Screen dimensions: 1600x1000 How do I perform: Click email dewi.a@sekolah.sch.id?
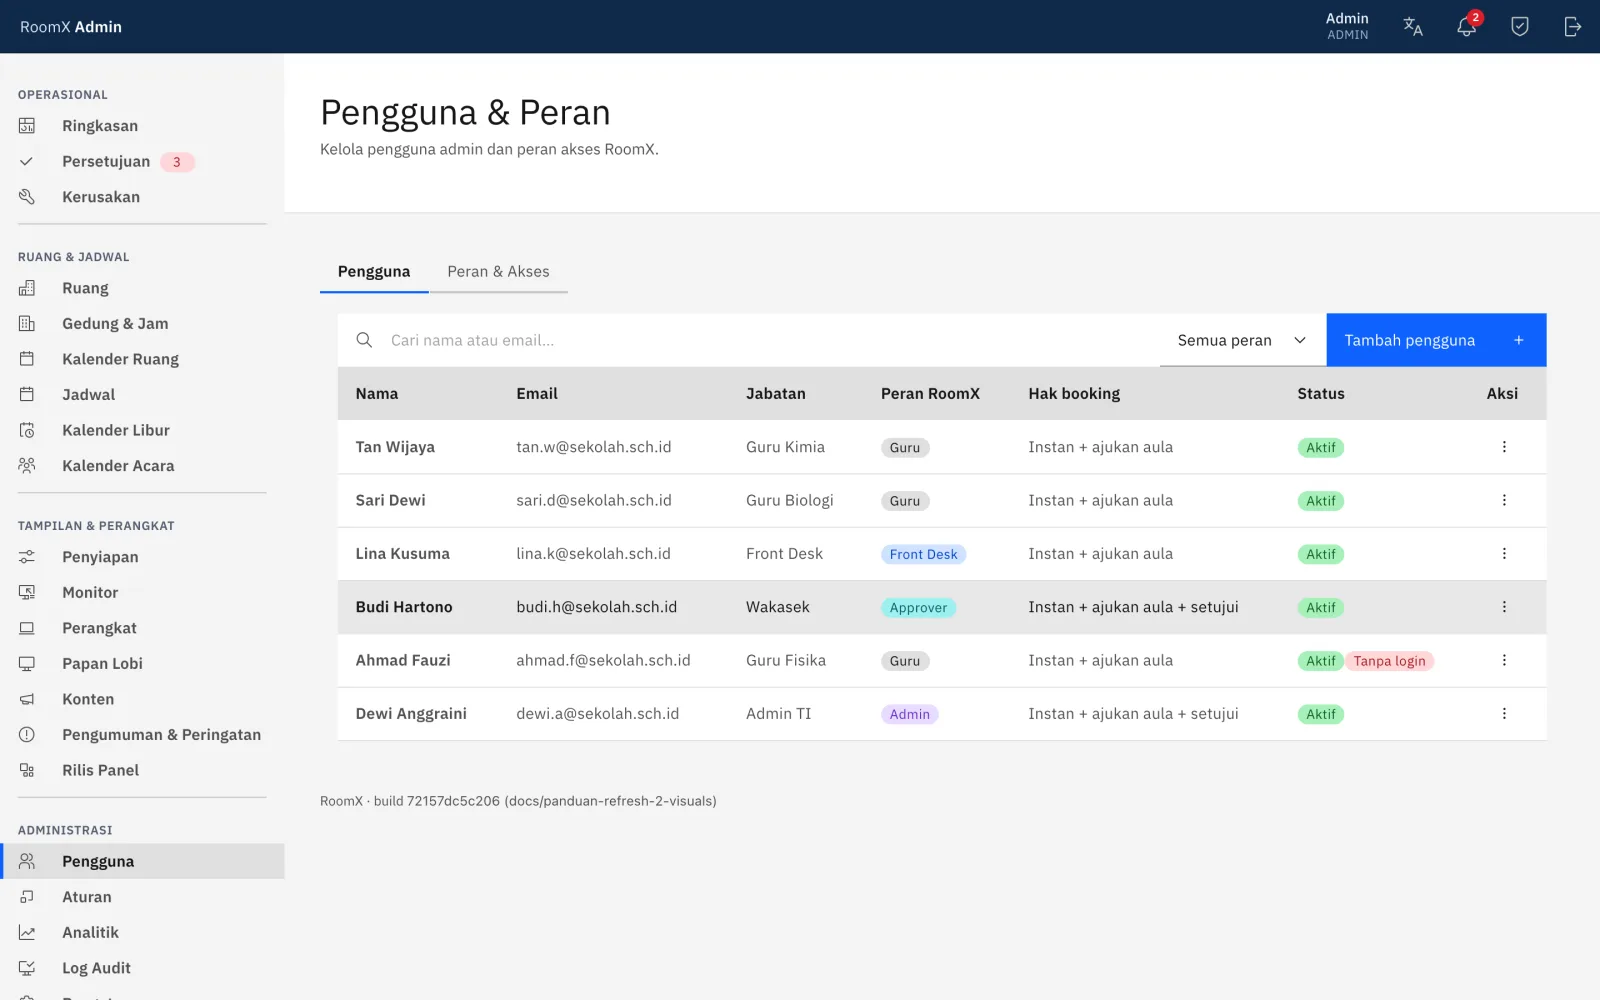(x=597, y=714)
